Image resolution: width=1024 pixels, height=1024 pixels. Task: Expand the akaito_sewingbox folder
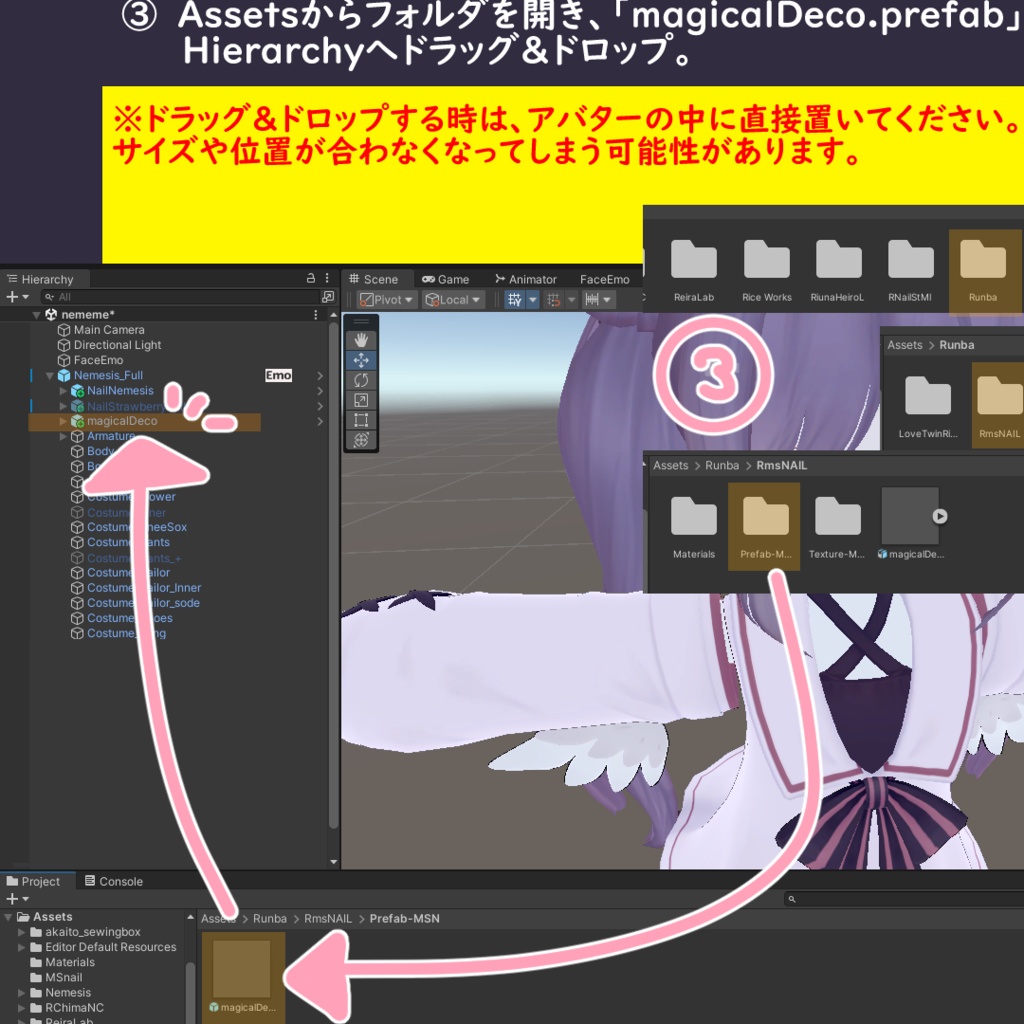[22, 932]
